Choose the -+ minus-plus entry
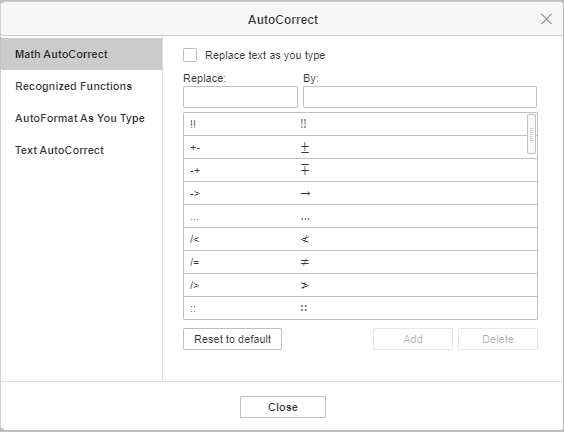This screenshot has height=432, width=564. (360, 170)
